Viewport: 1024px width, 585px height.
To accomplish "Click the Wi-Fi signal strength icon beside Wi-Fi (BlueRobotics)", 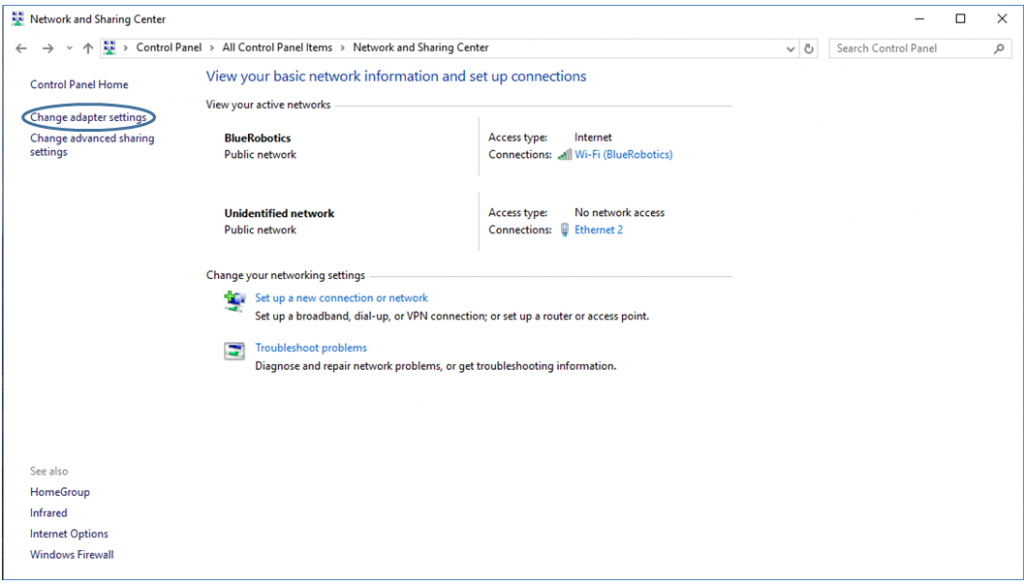I will [x=564, y=155].
